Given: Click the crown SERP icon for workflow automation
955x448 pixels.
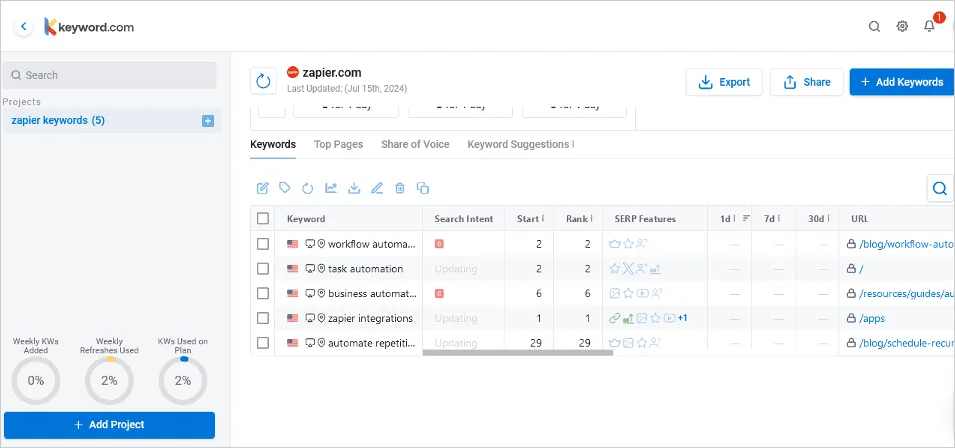Looking at the screenshot, I should (615, 244).
